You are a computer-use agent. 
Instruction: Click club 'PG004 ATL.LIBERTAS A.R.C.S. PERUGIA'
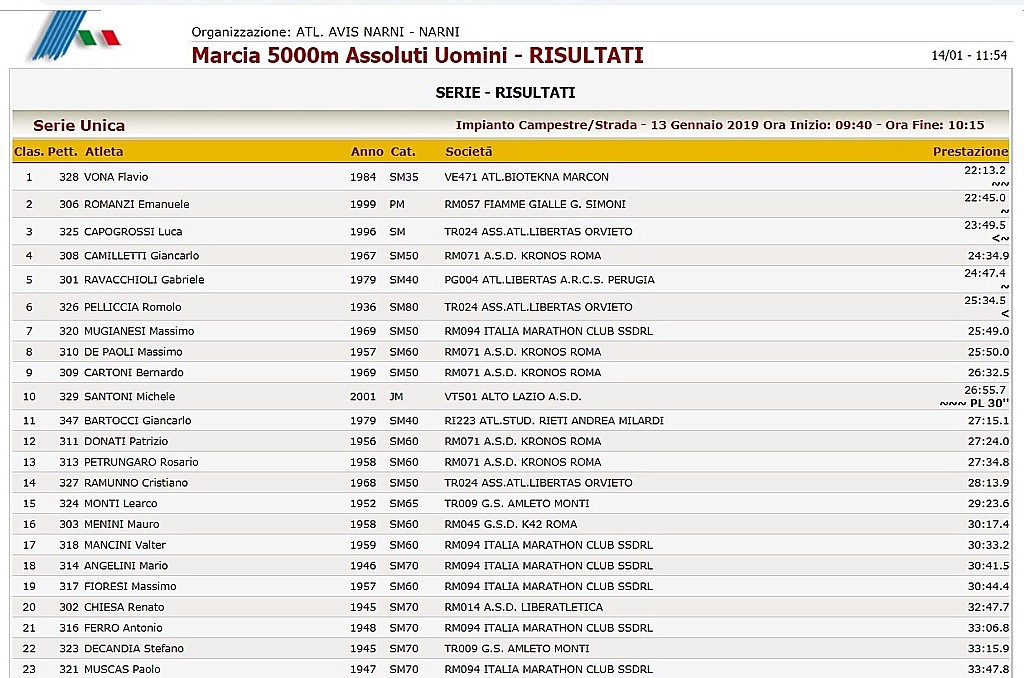pos(549,280)
